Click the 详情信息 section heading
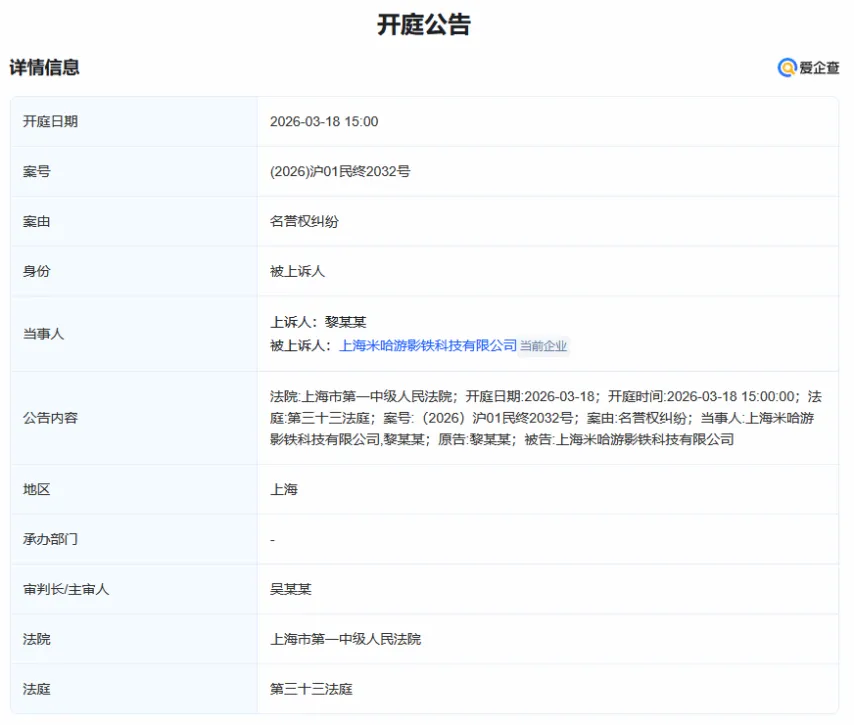Viewport: 854px width, 725px height. pos(46,67)
